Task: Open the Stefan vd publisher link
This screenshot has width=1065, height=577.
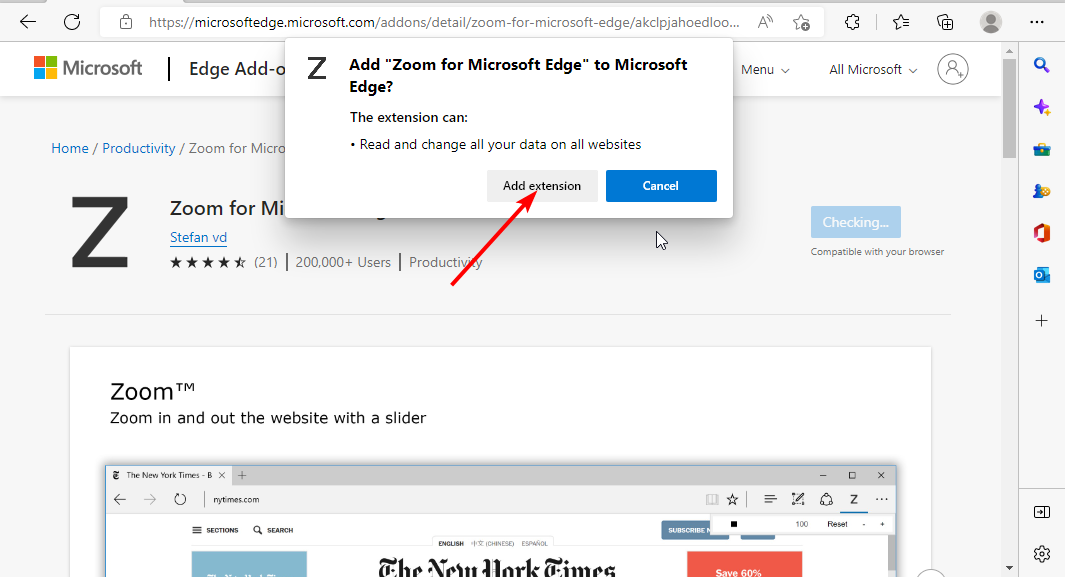Action: pos(198,238)
